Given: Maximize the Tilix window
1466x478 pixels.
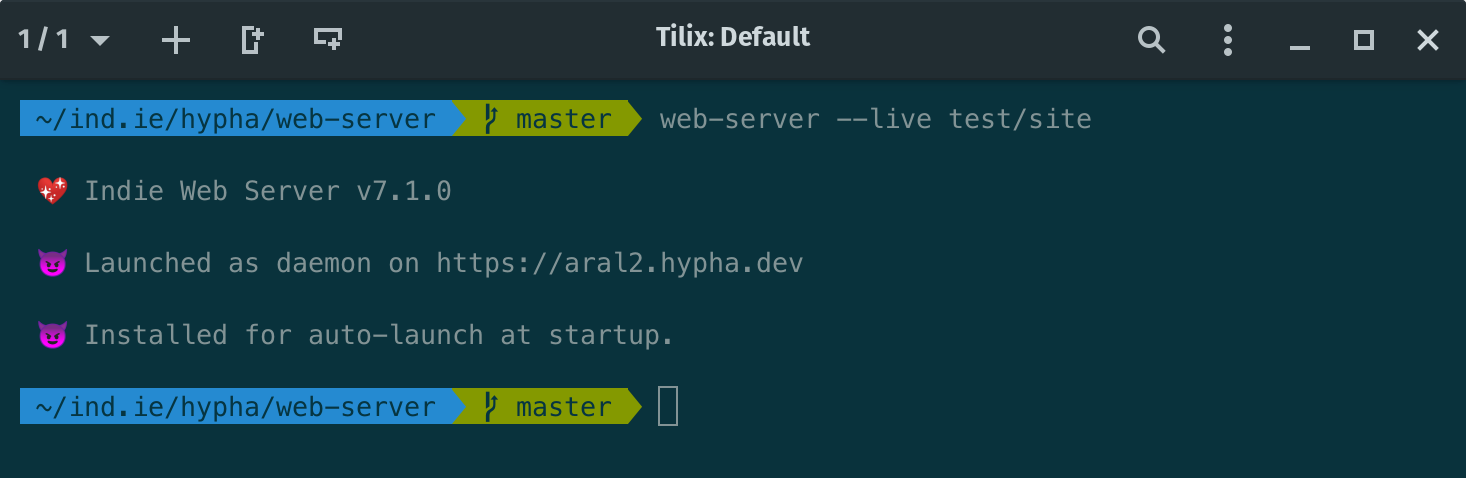Looking at the screenshot, I should pos(1363,40).
